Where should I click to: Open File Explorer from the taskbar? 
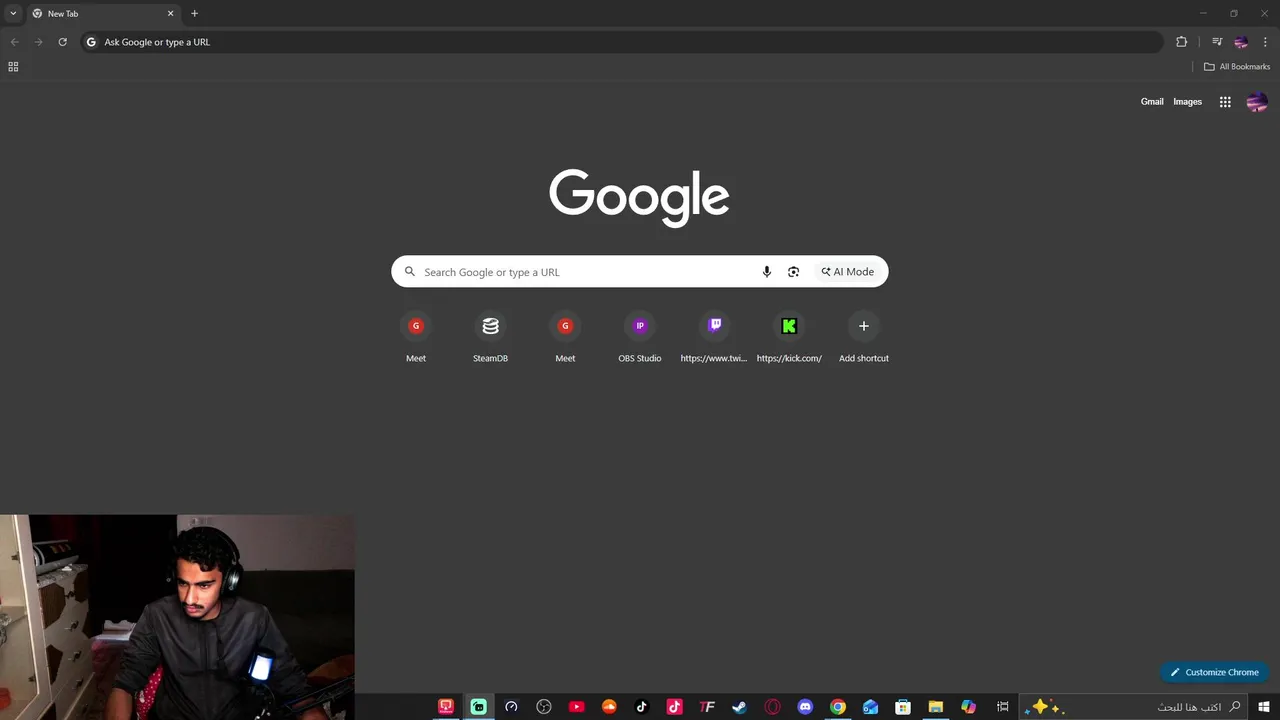point(935,707)
